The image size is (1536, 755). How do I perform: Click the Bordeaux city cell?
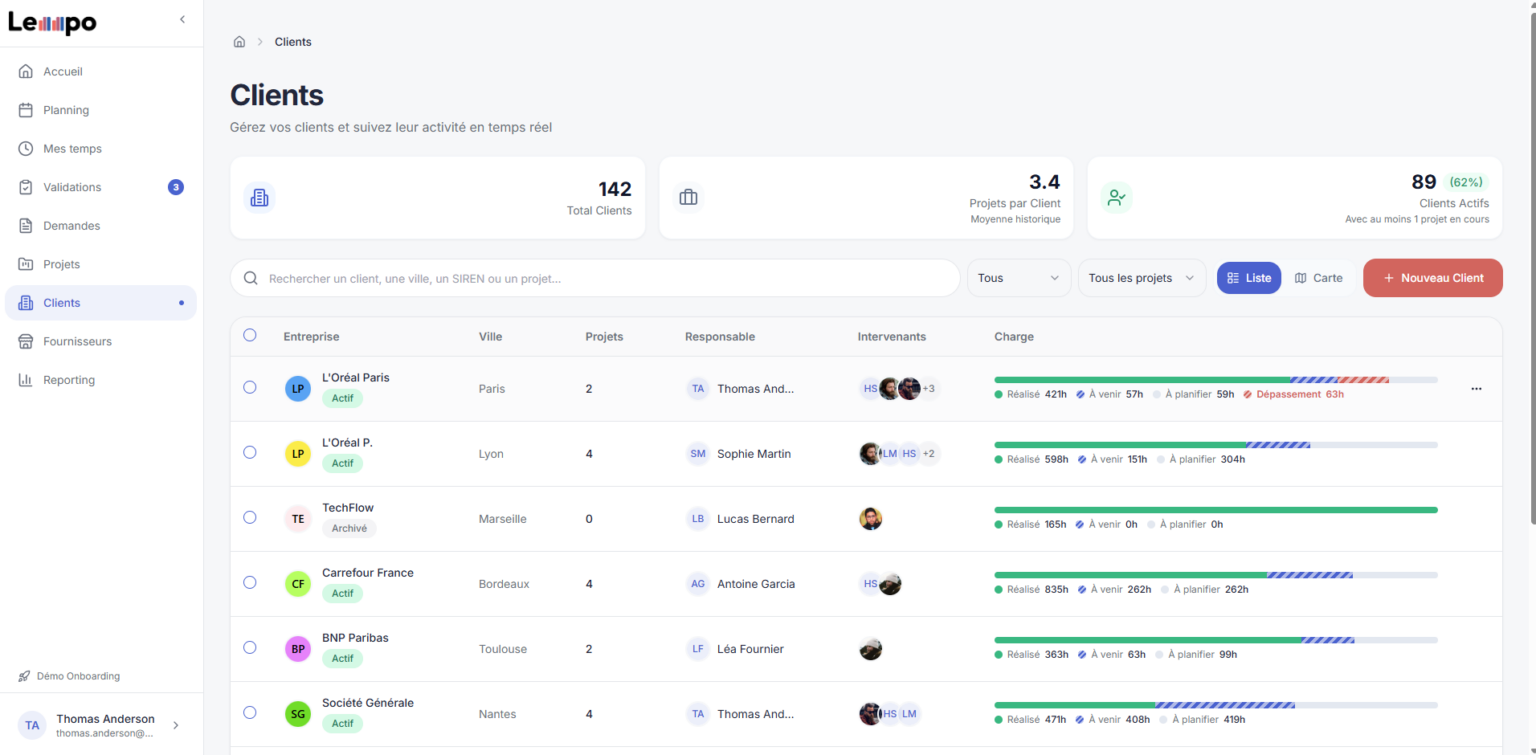(504, 584)
